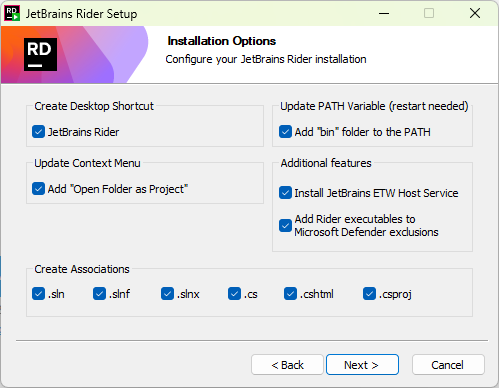Screen dimensions: 499x388
Task: Toggle Microsoft Defender exclusions checkbox
Action: click(x=285, y=226)
